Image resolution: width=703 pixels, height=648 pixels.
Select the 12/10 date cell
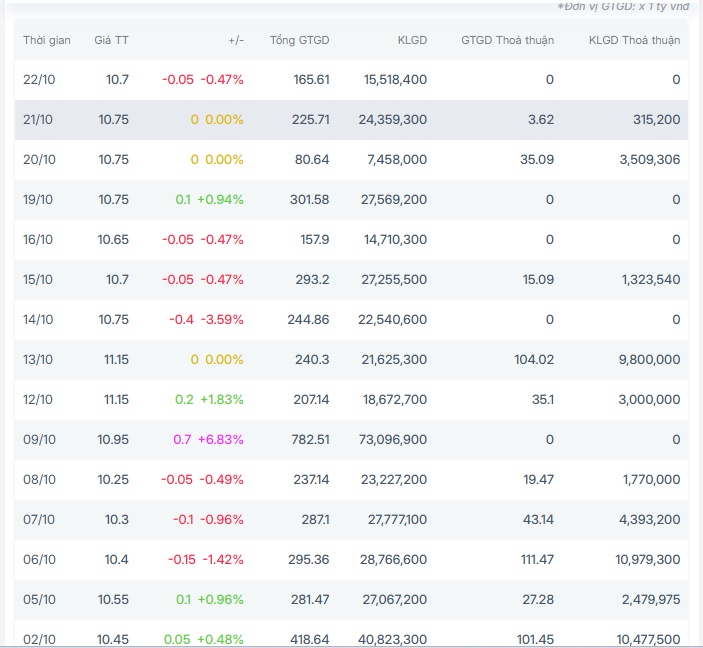coord(38,400)
